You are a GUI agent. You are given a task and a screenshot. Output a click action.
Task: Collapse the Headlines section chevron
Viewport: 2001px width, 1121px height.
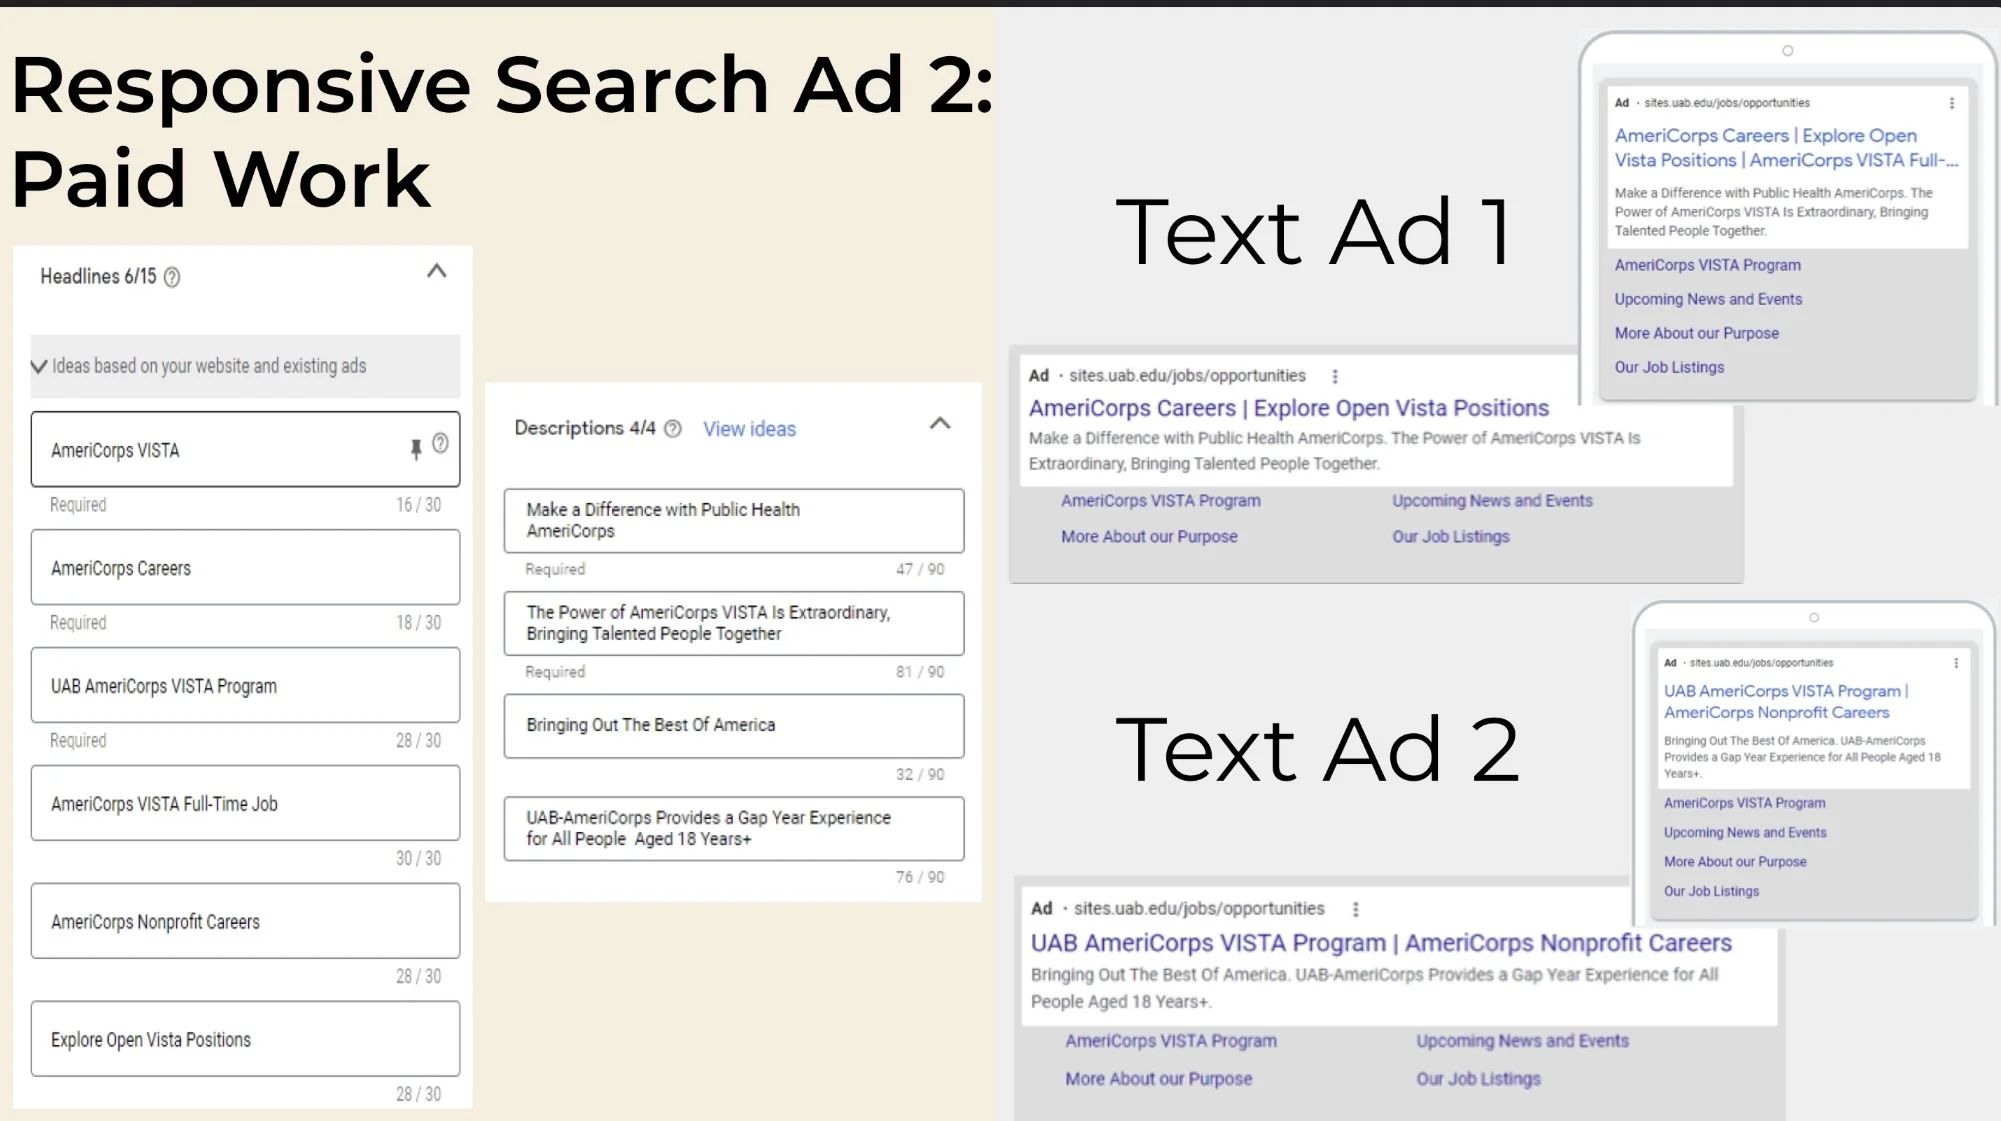point(437,271)
